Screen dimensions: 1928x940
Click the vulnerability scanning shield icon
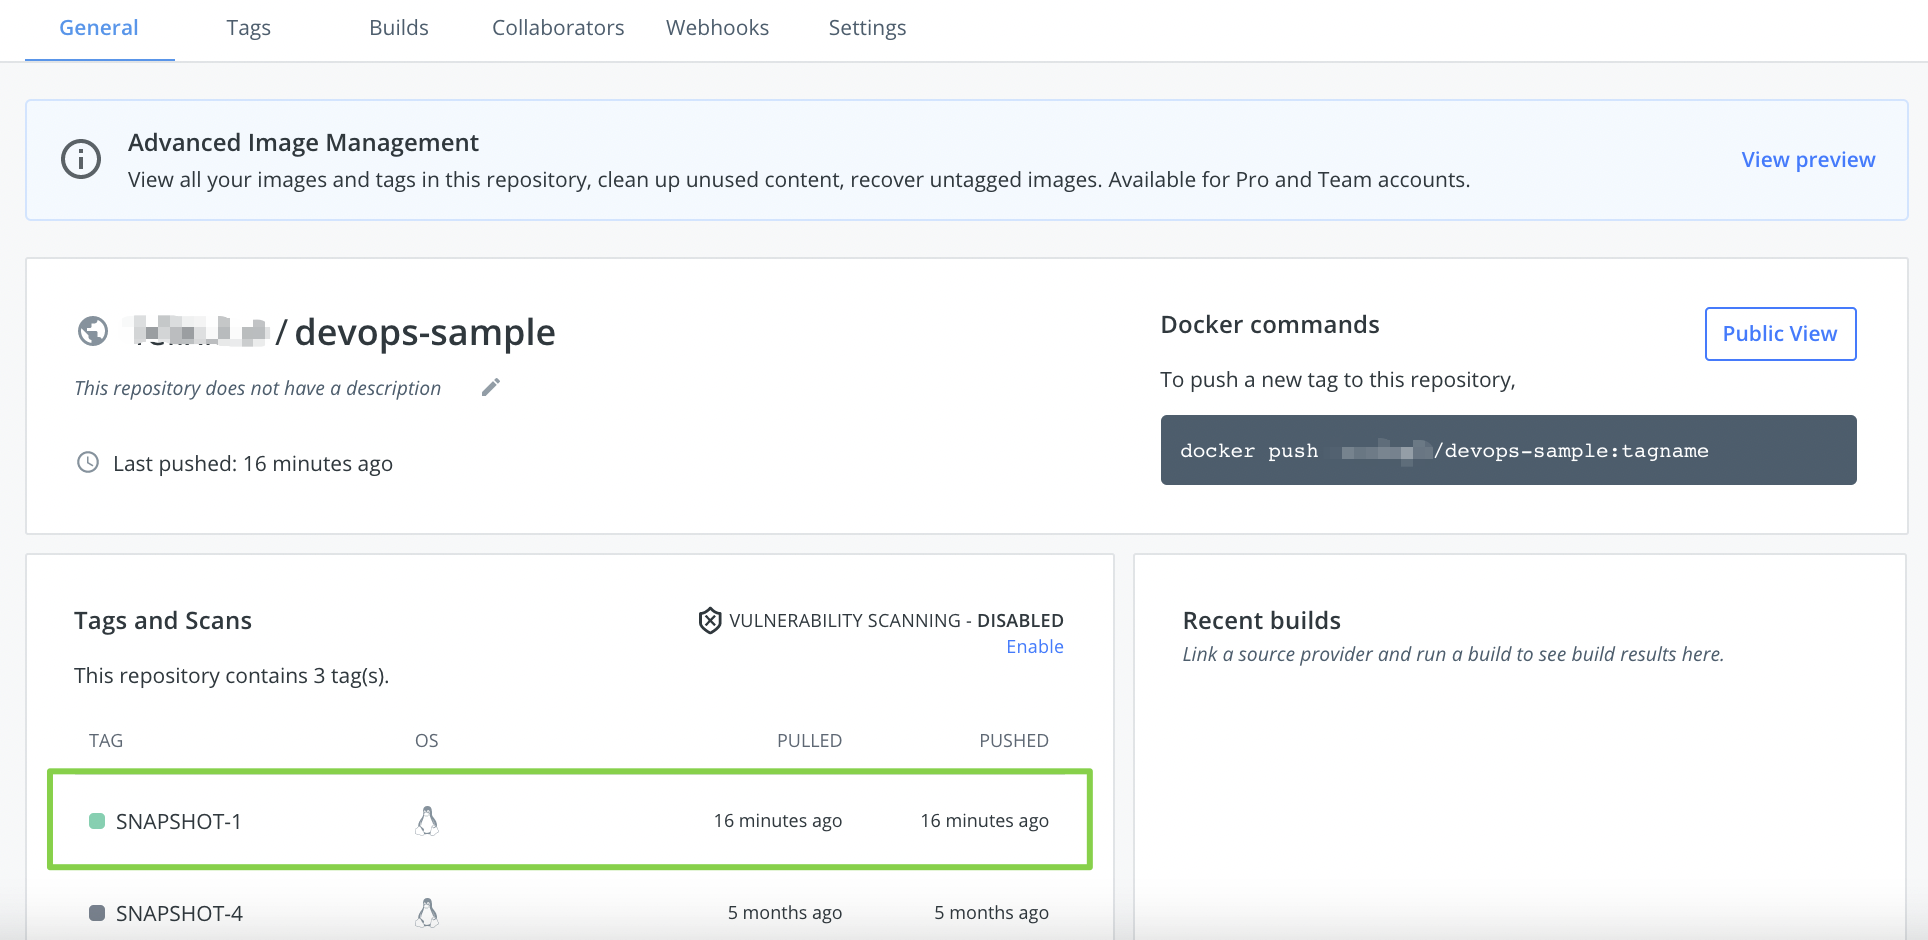coord(709,620)
